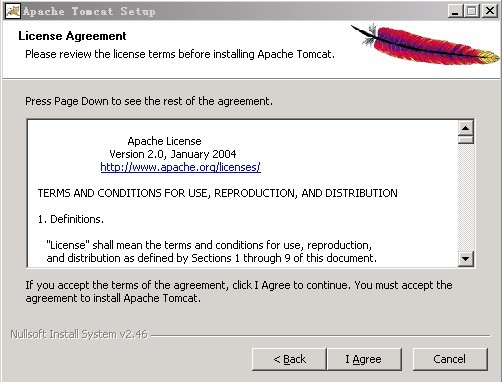Screen dimensions: 502x382
Task: Click the I Agree button
Action: (x=364, y=359)
